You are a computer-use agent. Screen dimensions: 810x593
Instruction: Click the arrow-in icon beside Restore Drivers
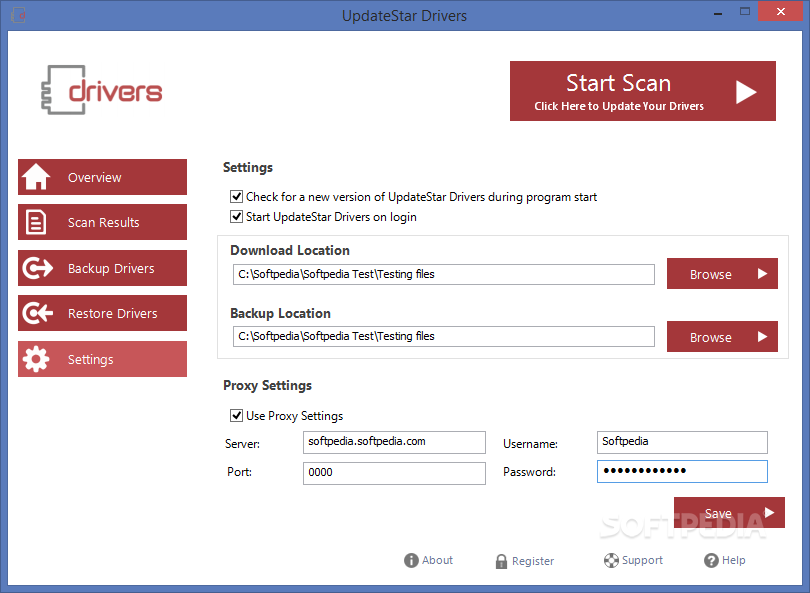[37, 313]
